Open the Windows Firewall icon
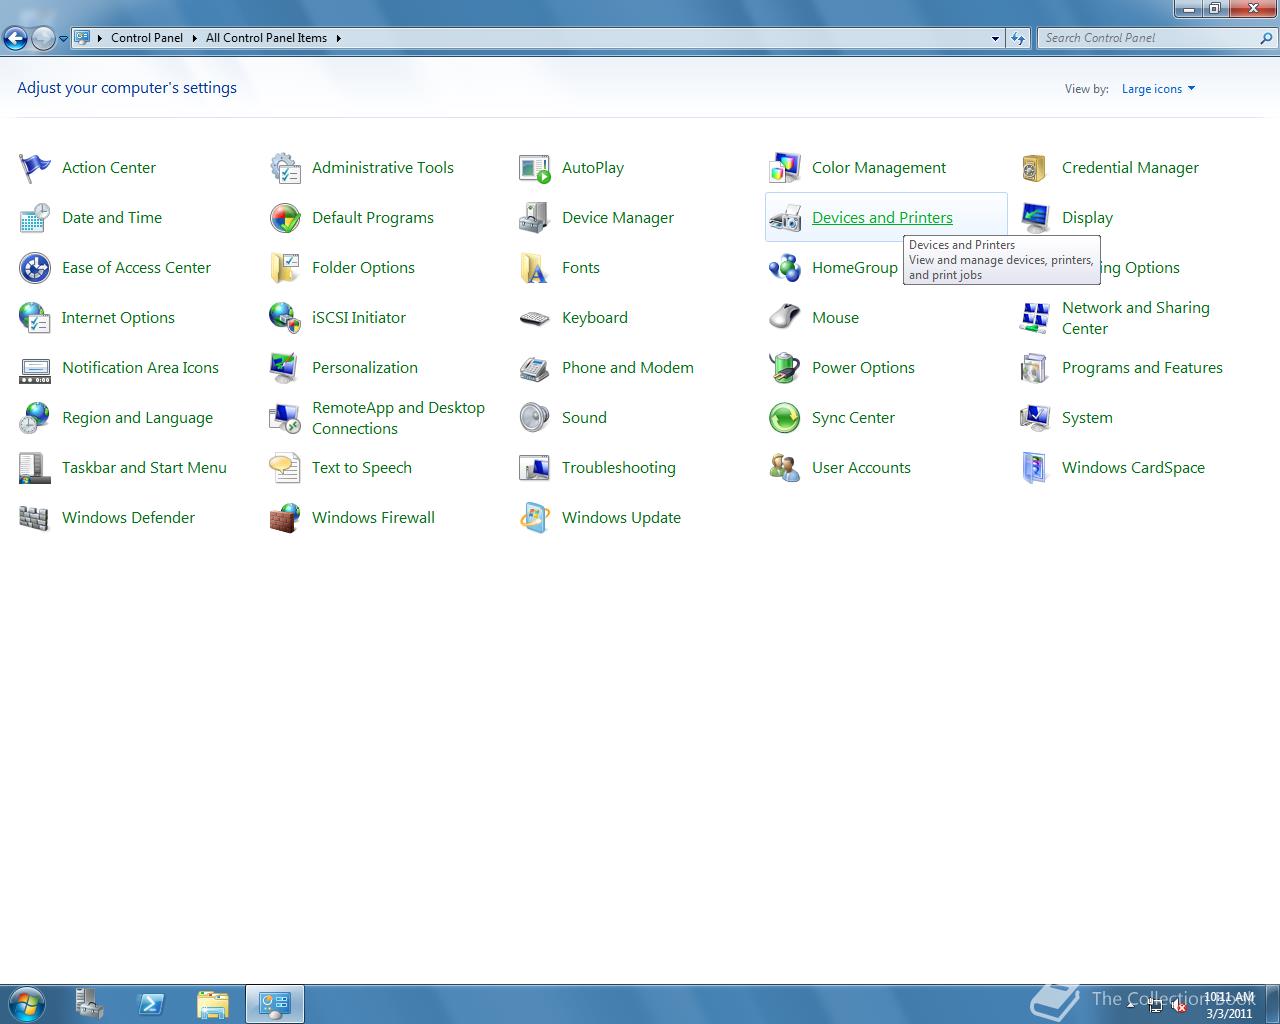 click(285, 518)
